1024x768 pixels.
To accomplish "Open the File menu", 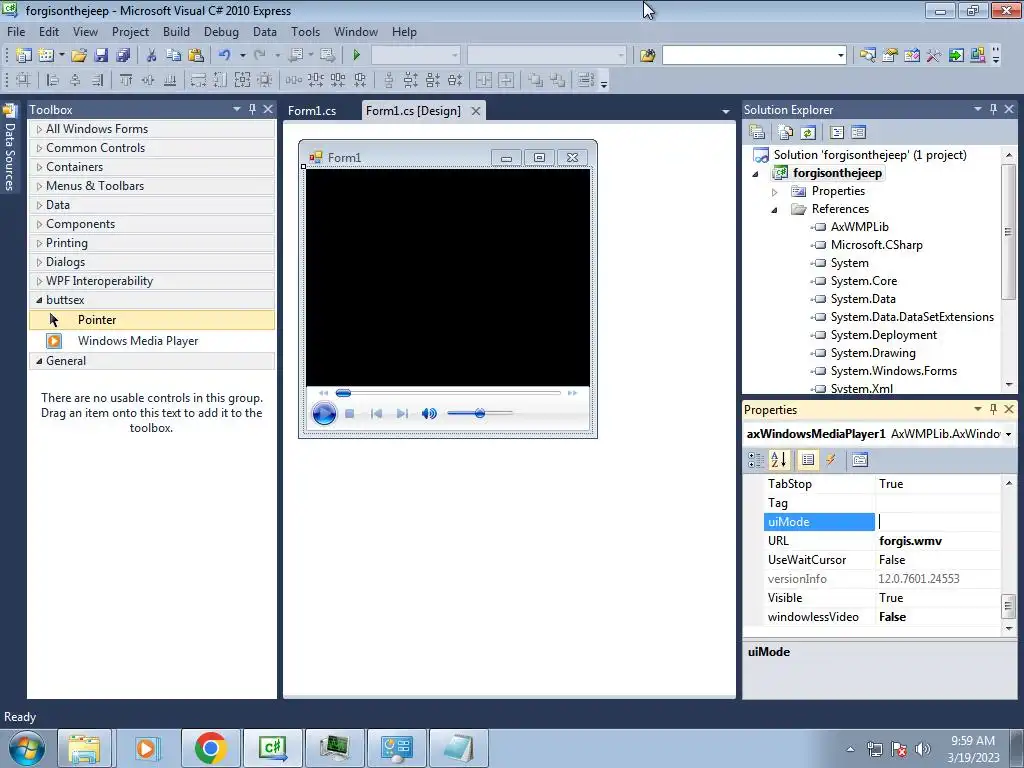I will (16, 32).
